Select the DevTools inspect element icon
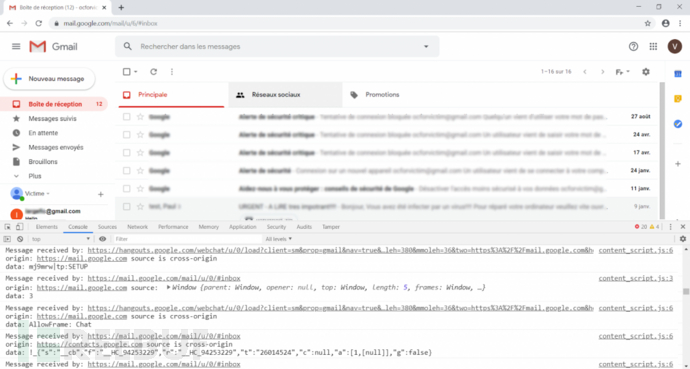Screen dimensions: 690x369 pos(7,227)
